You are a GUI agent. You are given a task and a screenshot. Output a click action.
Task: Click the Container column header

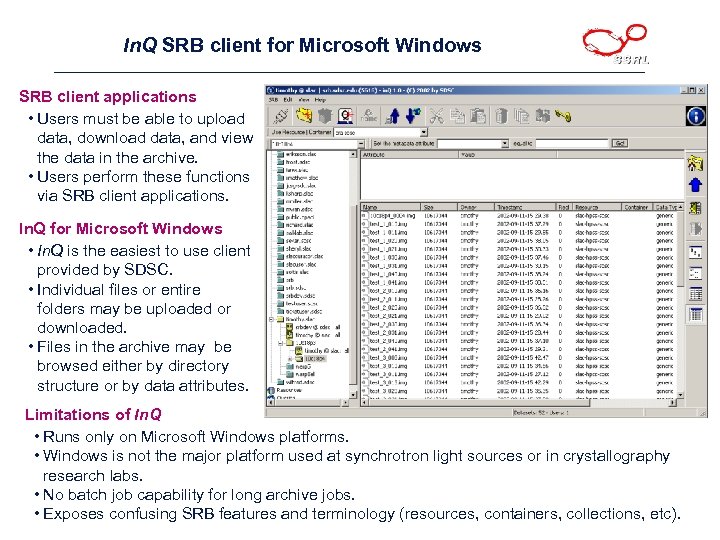(x=638, y=207)
